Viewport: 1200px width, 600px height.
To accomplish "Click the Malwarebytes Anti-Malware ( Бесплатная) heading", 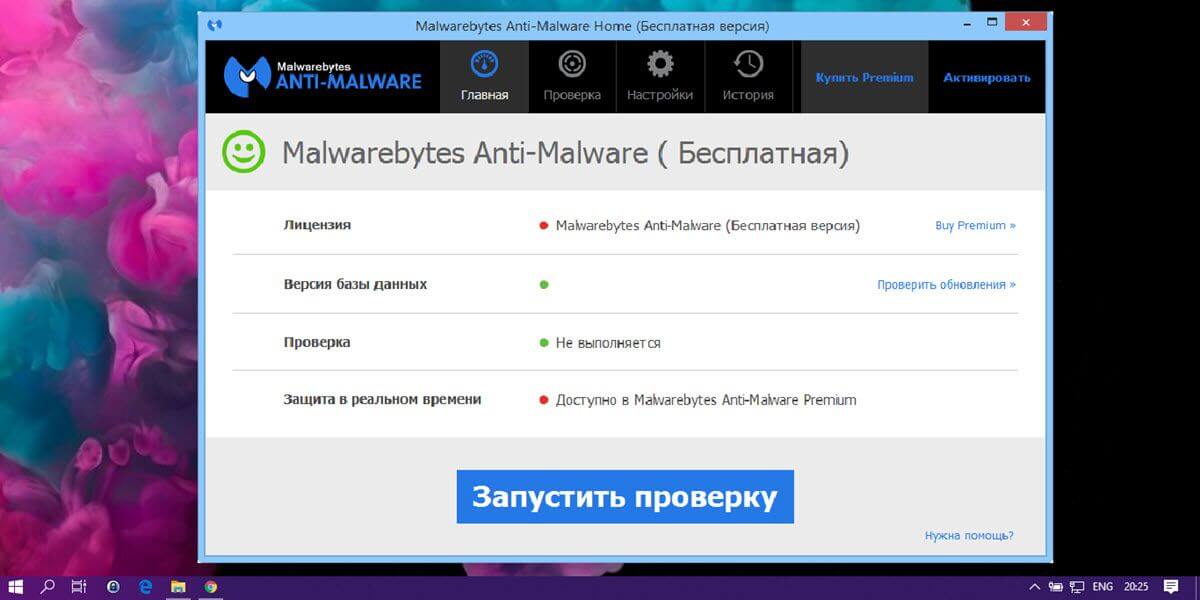I will coord(566,154).
